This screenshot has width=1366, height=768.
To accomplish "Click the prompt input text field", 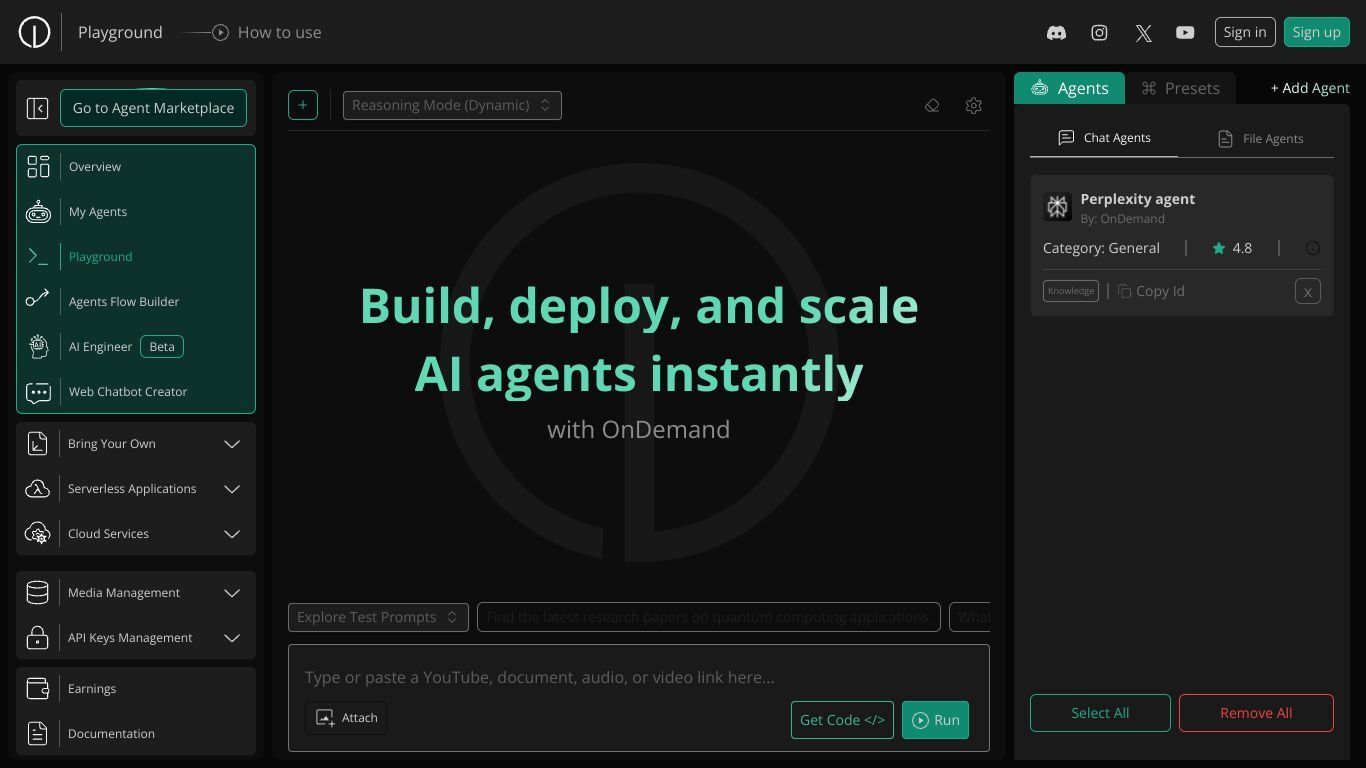I will click(x=639, y=677).
